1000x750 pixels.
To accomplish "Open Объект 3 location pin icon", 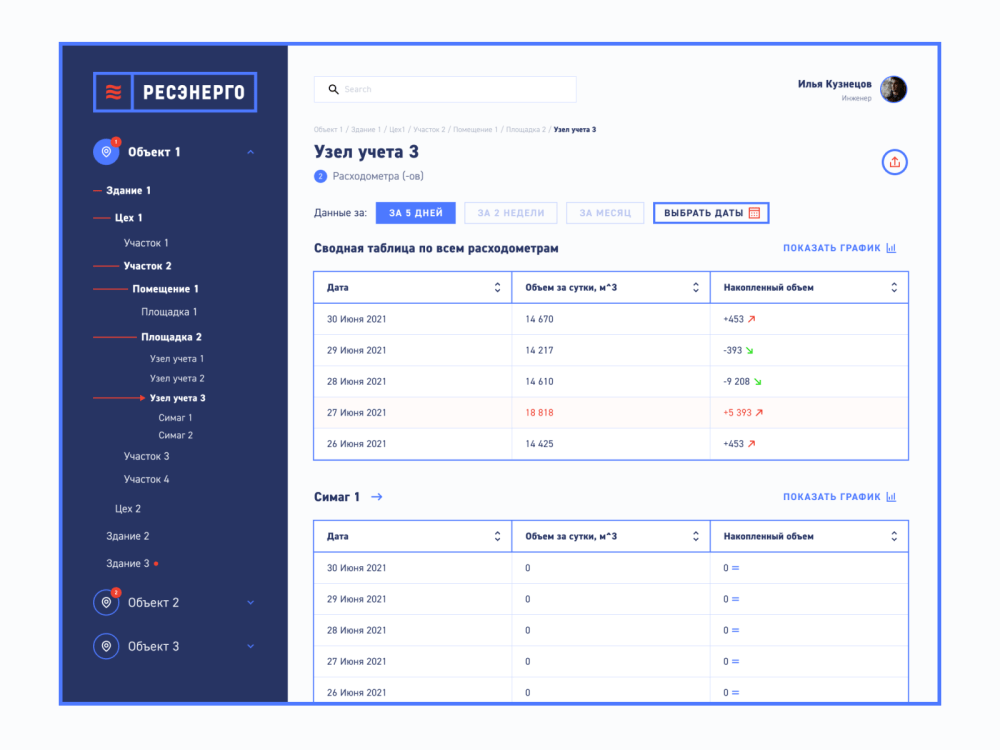I will point(106,646).
